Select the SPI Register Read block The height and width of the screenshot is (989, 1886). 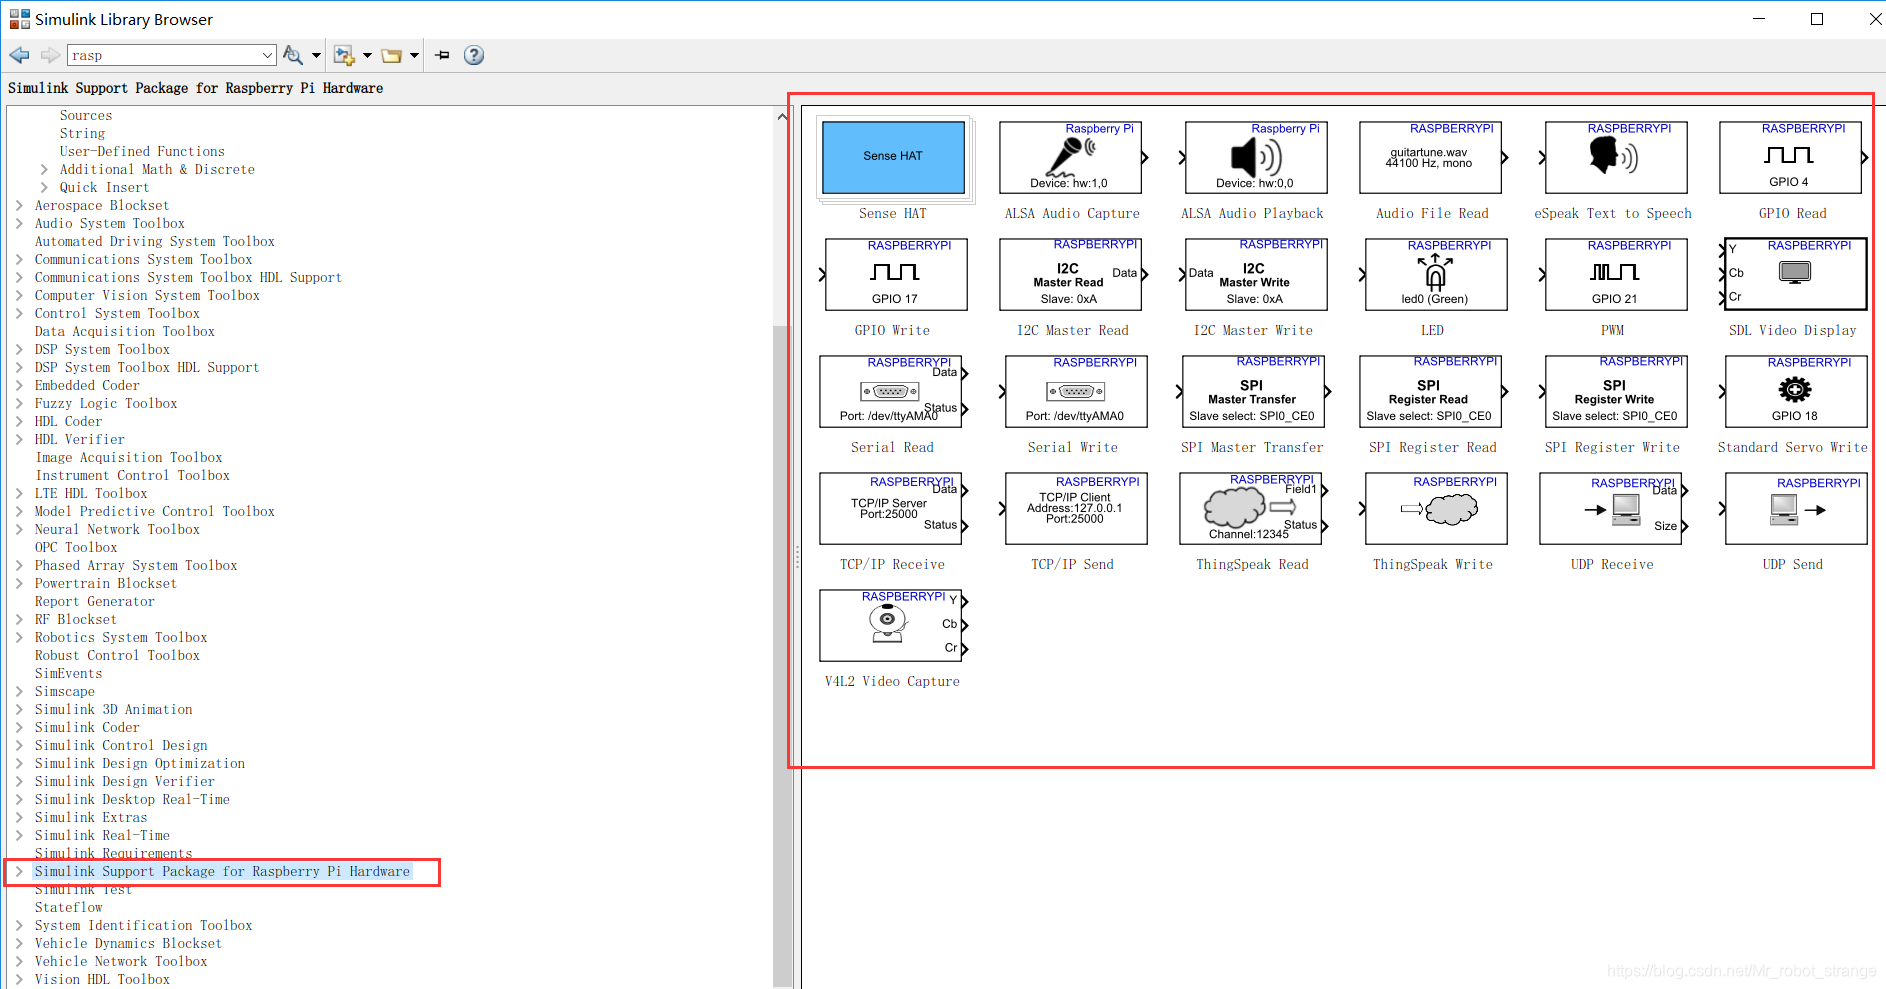1433,391
